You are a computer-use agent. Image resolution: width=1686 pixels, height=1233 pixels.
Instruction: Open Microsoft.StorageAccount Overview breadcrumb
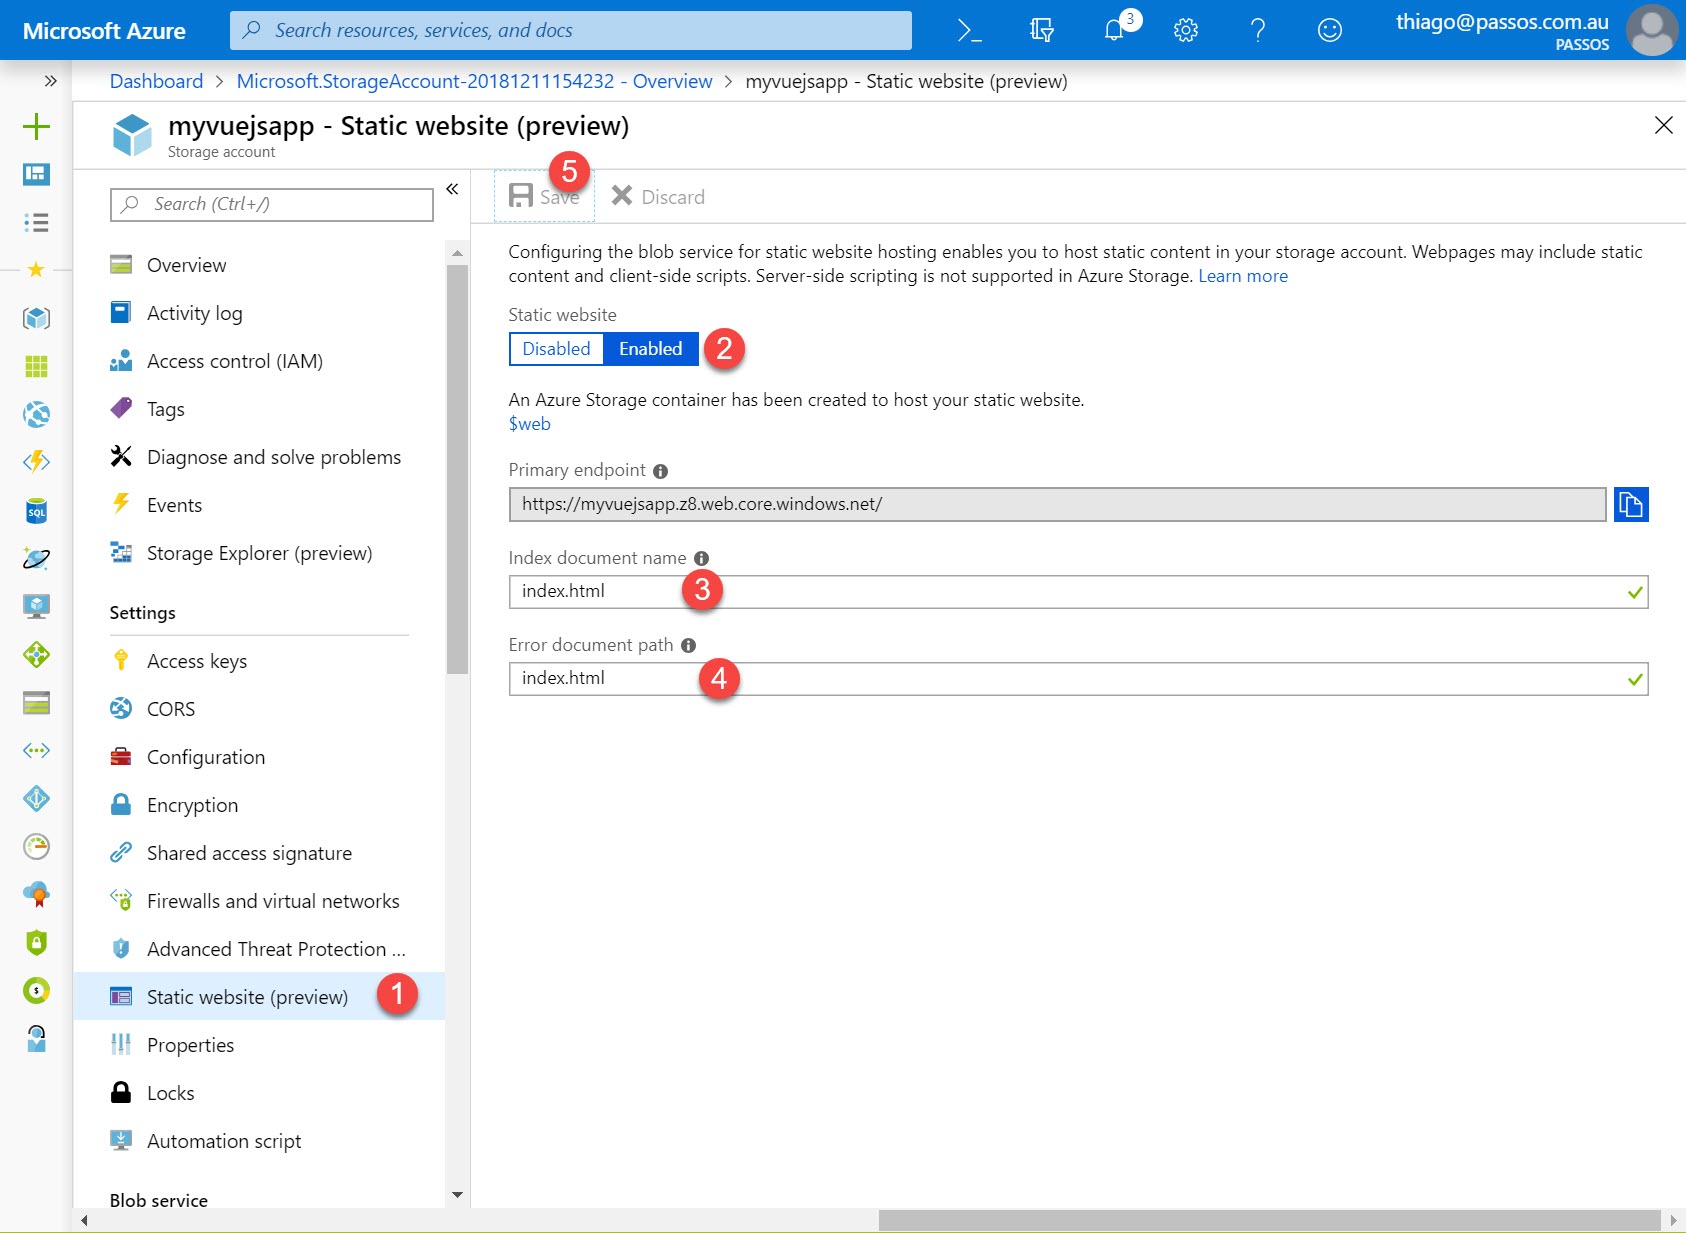[x=474, y=81]
